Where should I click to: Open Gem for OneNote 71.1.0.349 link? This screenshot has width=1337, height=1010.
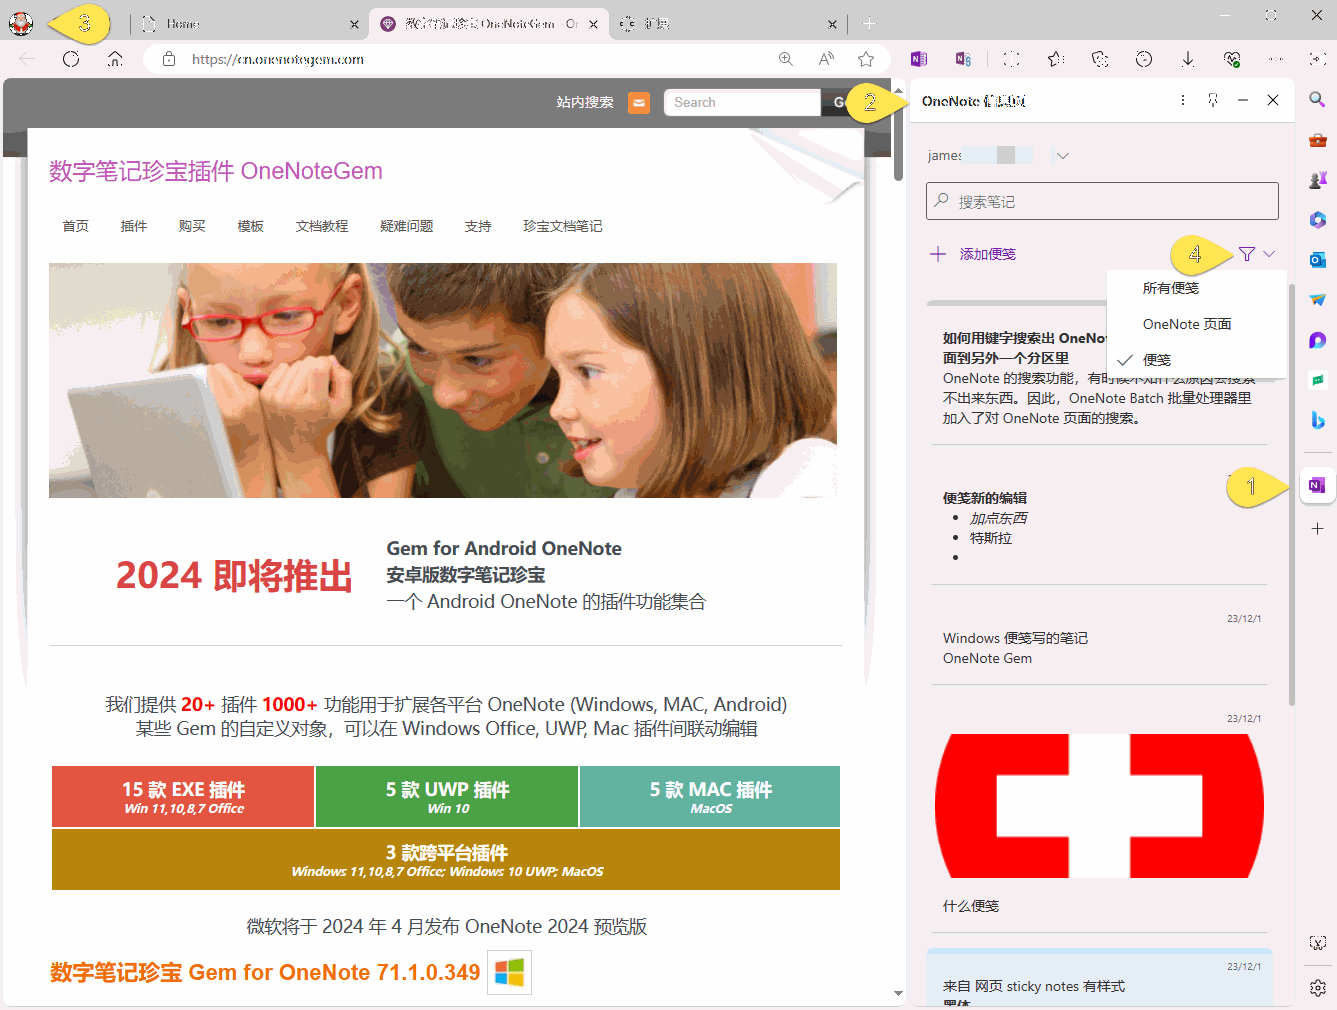265,972
